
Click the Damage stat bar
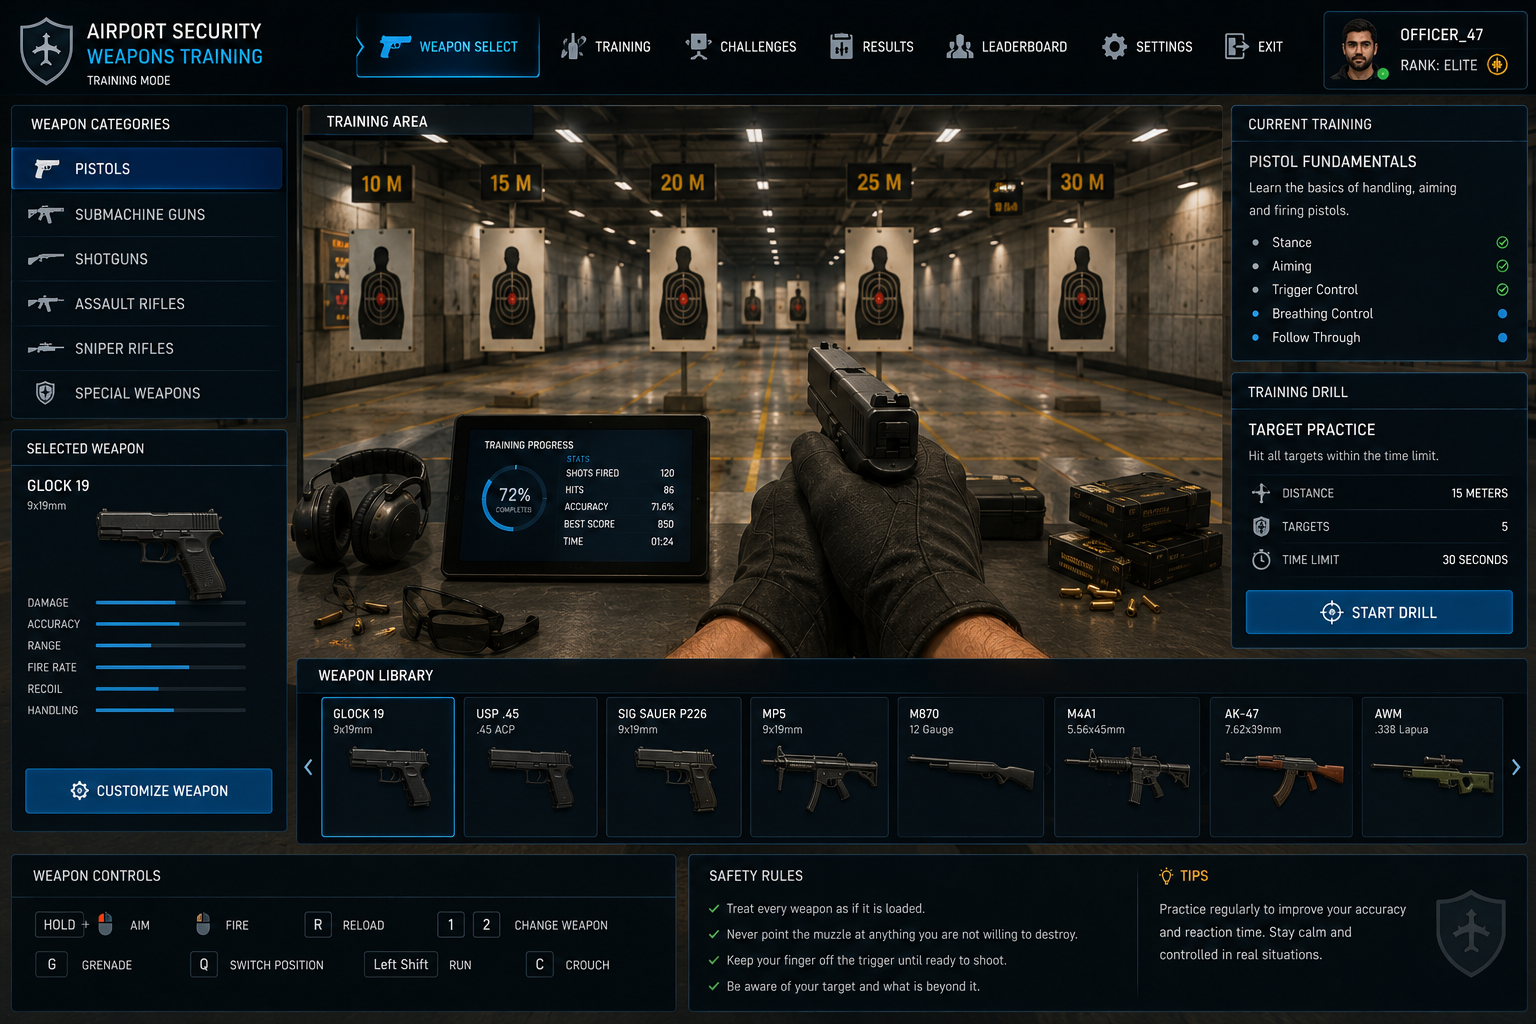pos(171,603)
